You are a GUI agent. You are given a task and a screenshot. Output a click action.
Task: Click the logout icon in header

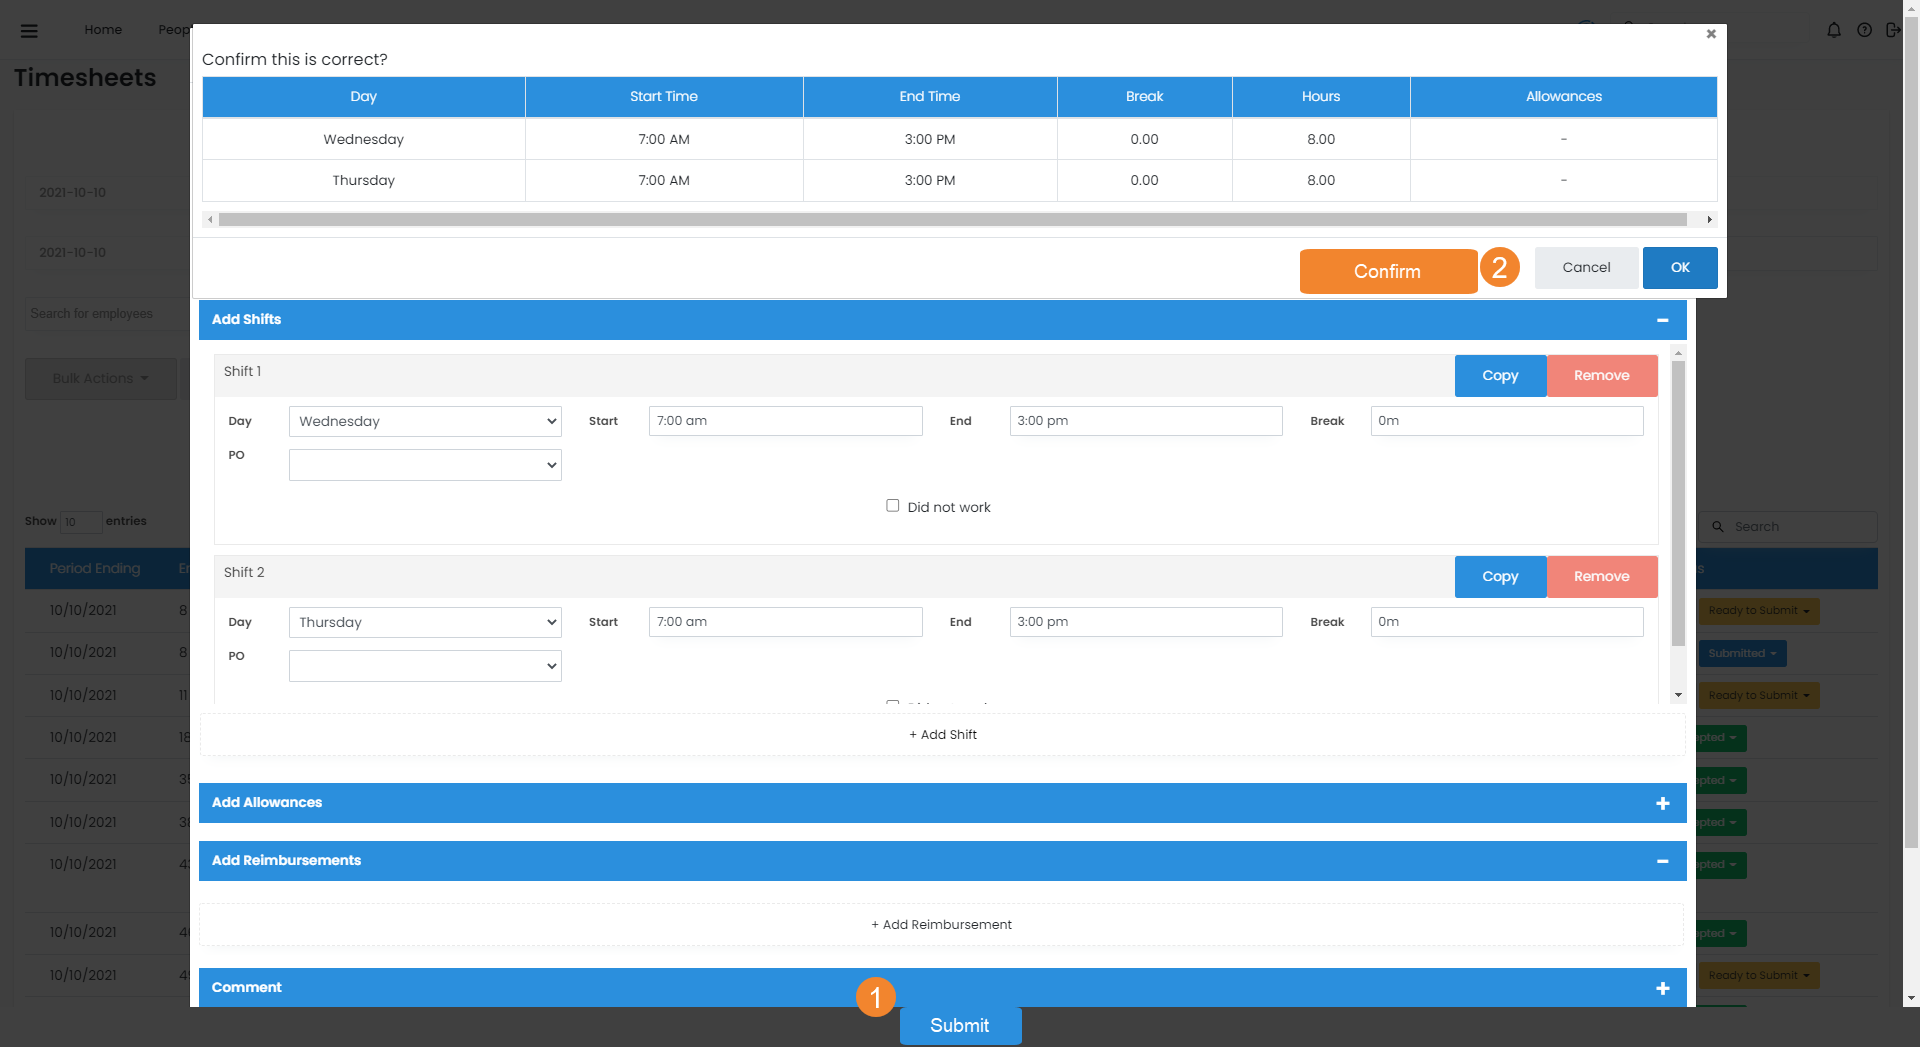[1892, 30]
